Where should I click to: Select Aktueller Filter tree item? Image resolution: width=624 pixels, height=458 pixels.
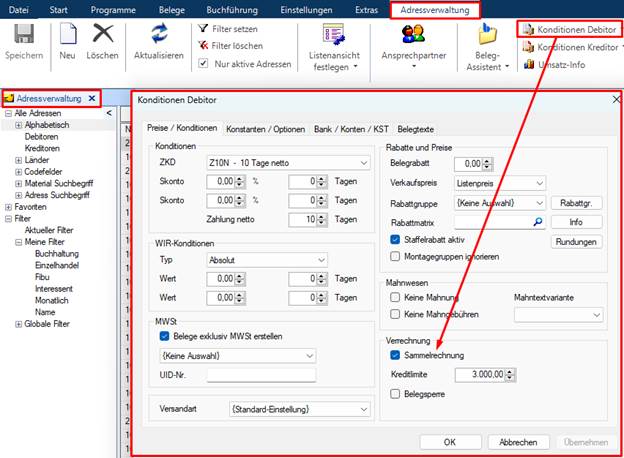49,230
